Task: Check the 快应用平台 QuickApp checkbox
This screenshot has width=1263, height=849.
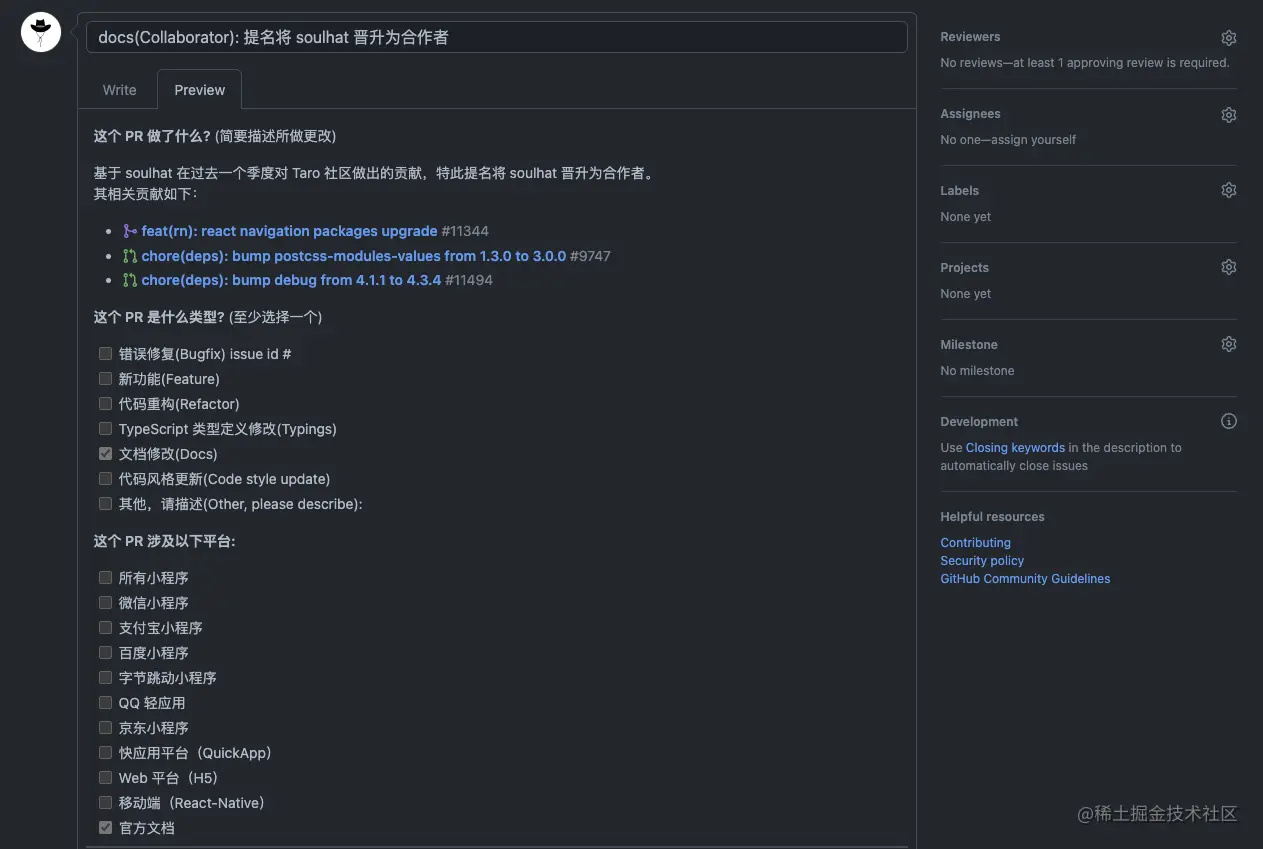Action: (105, 752)
